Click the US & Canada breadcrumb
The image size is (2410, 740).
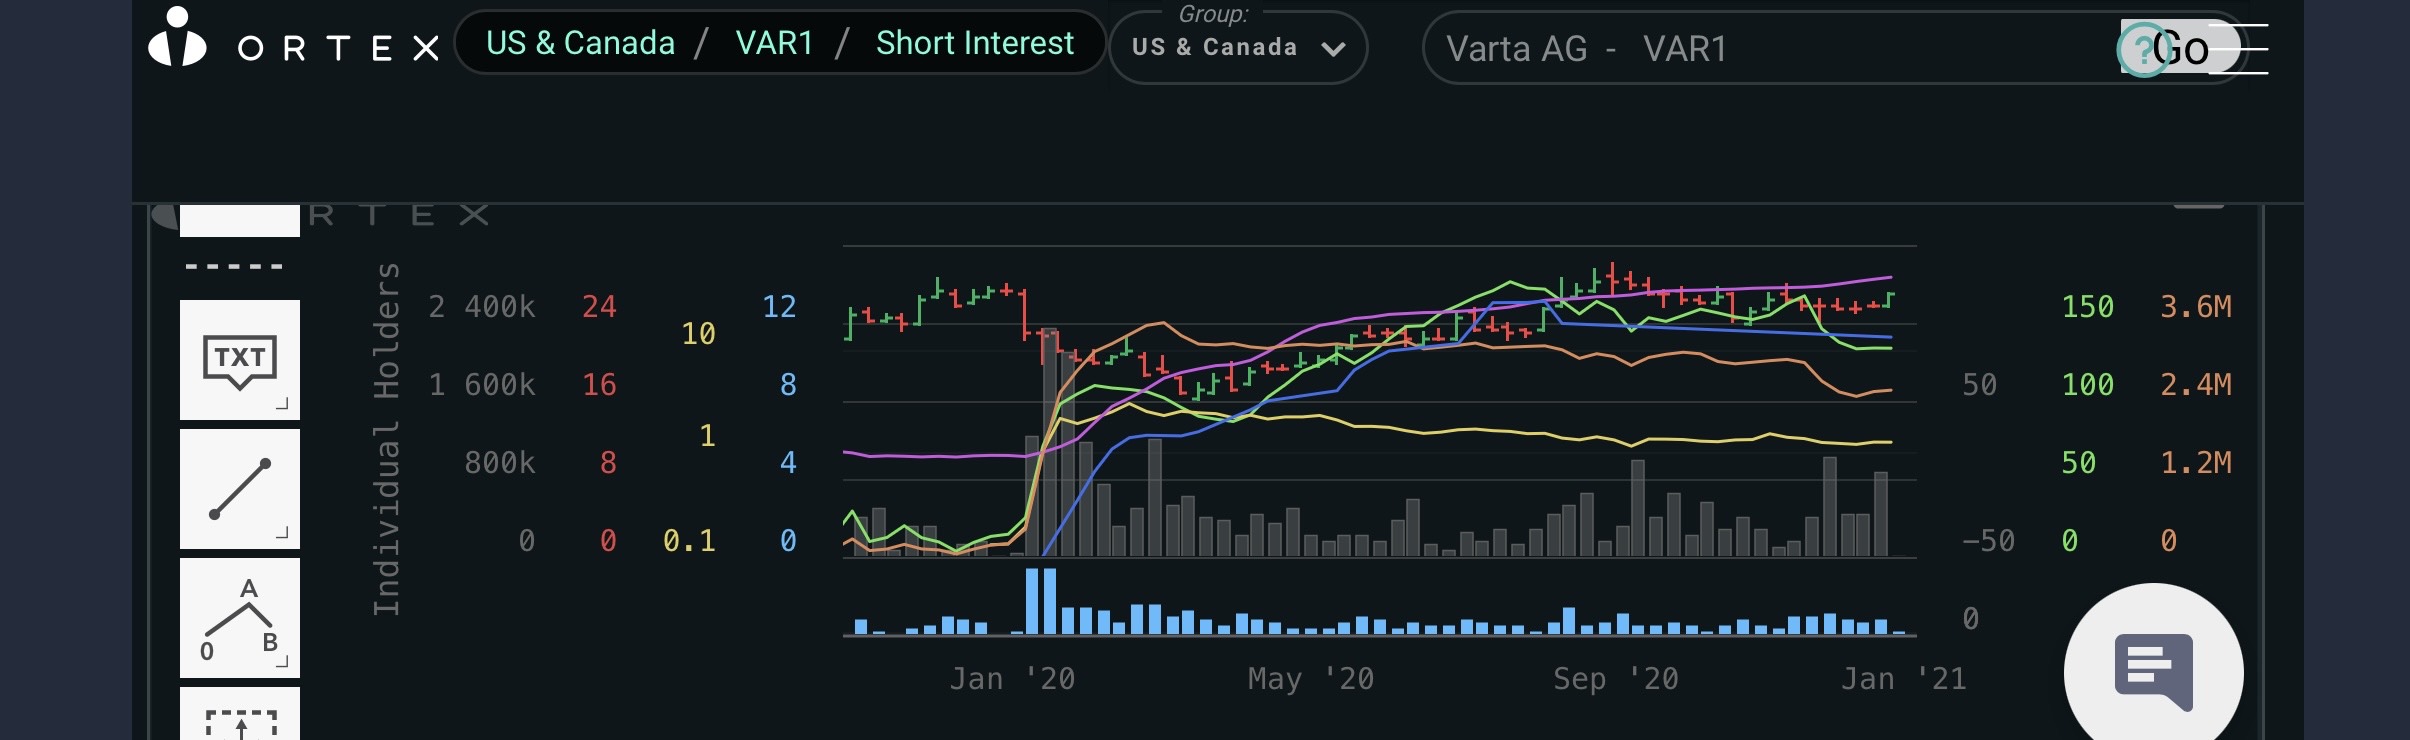(580, 43)
